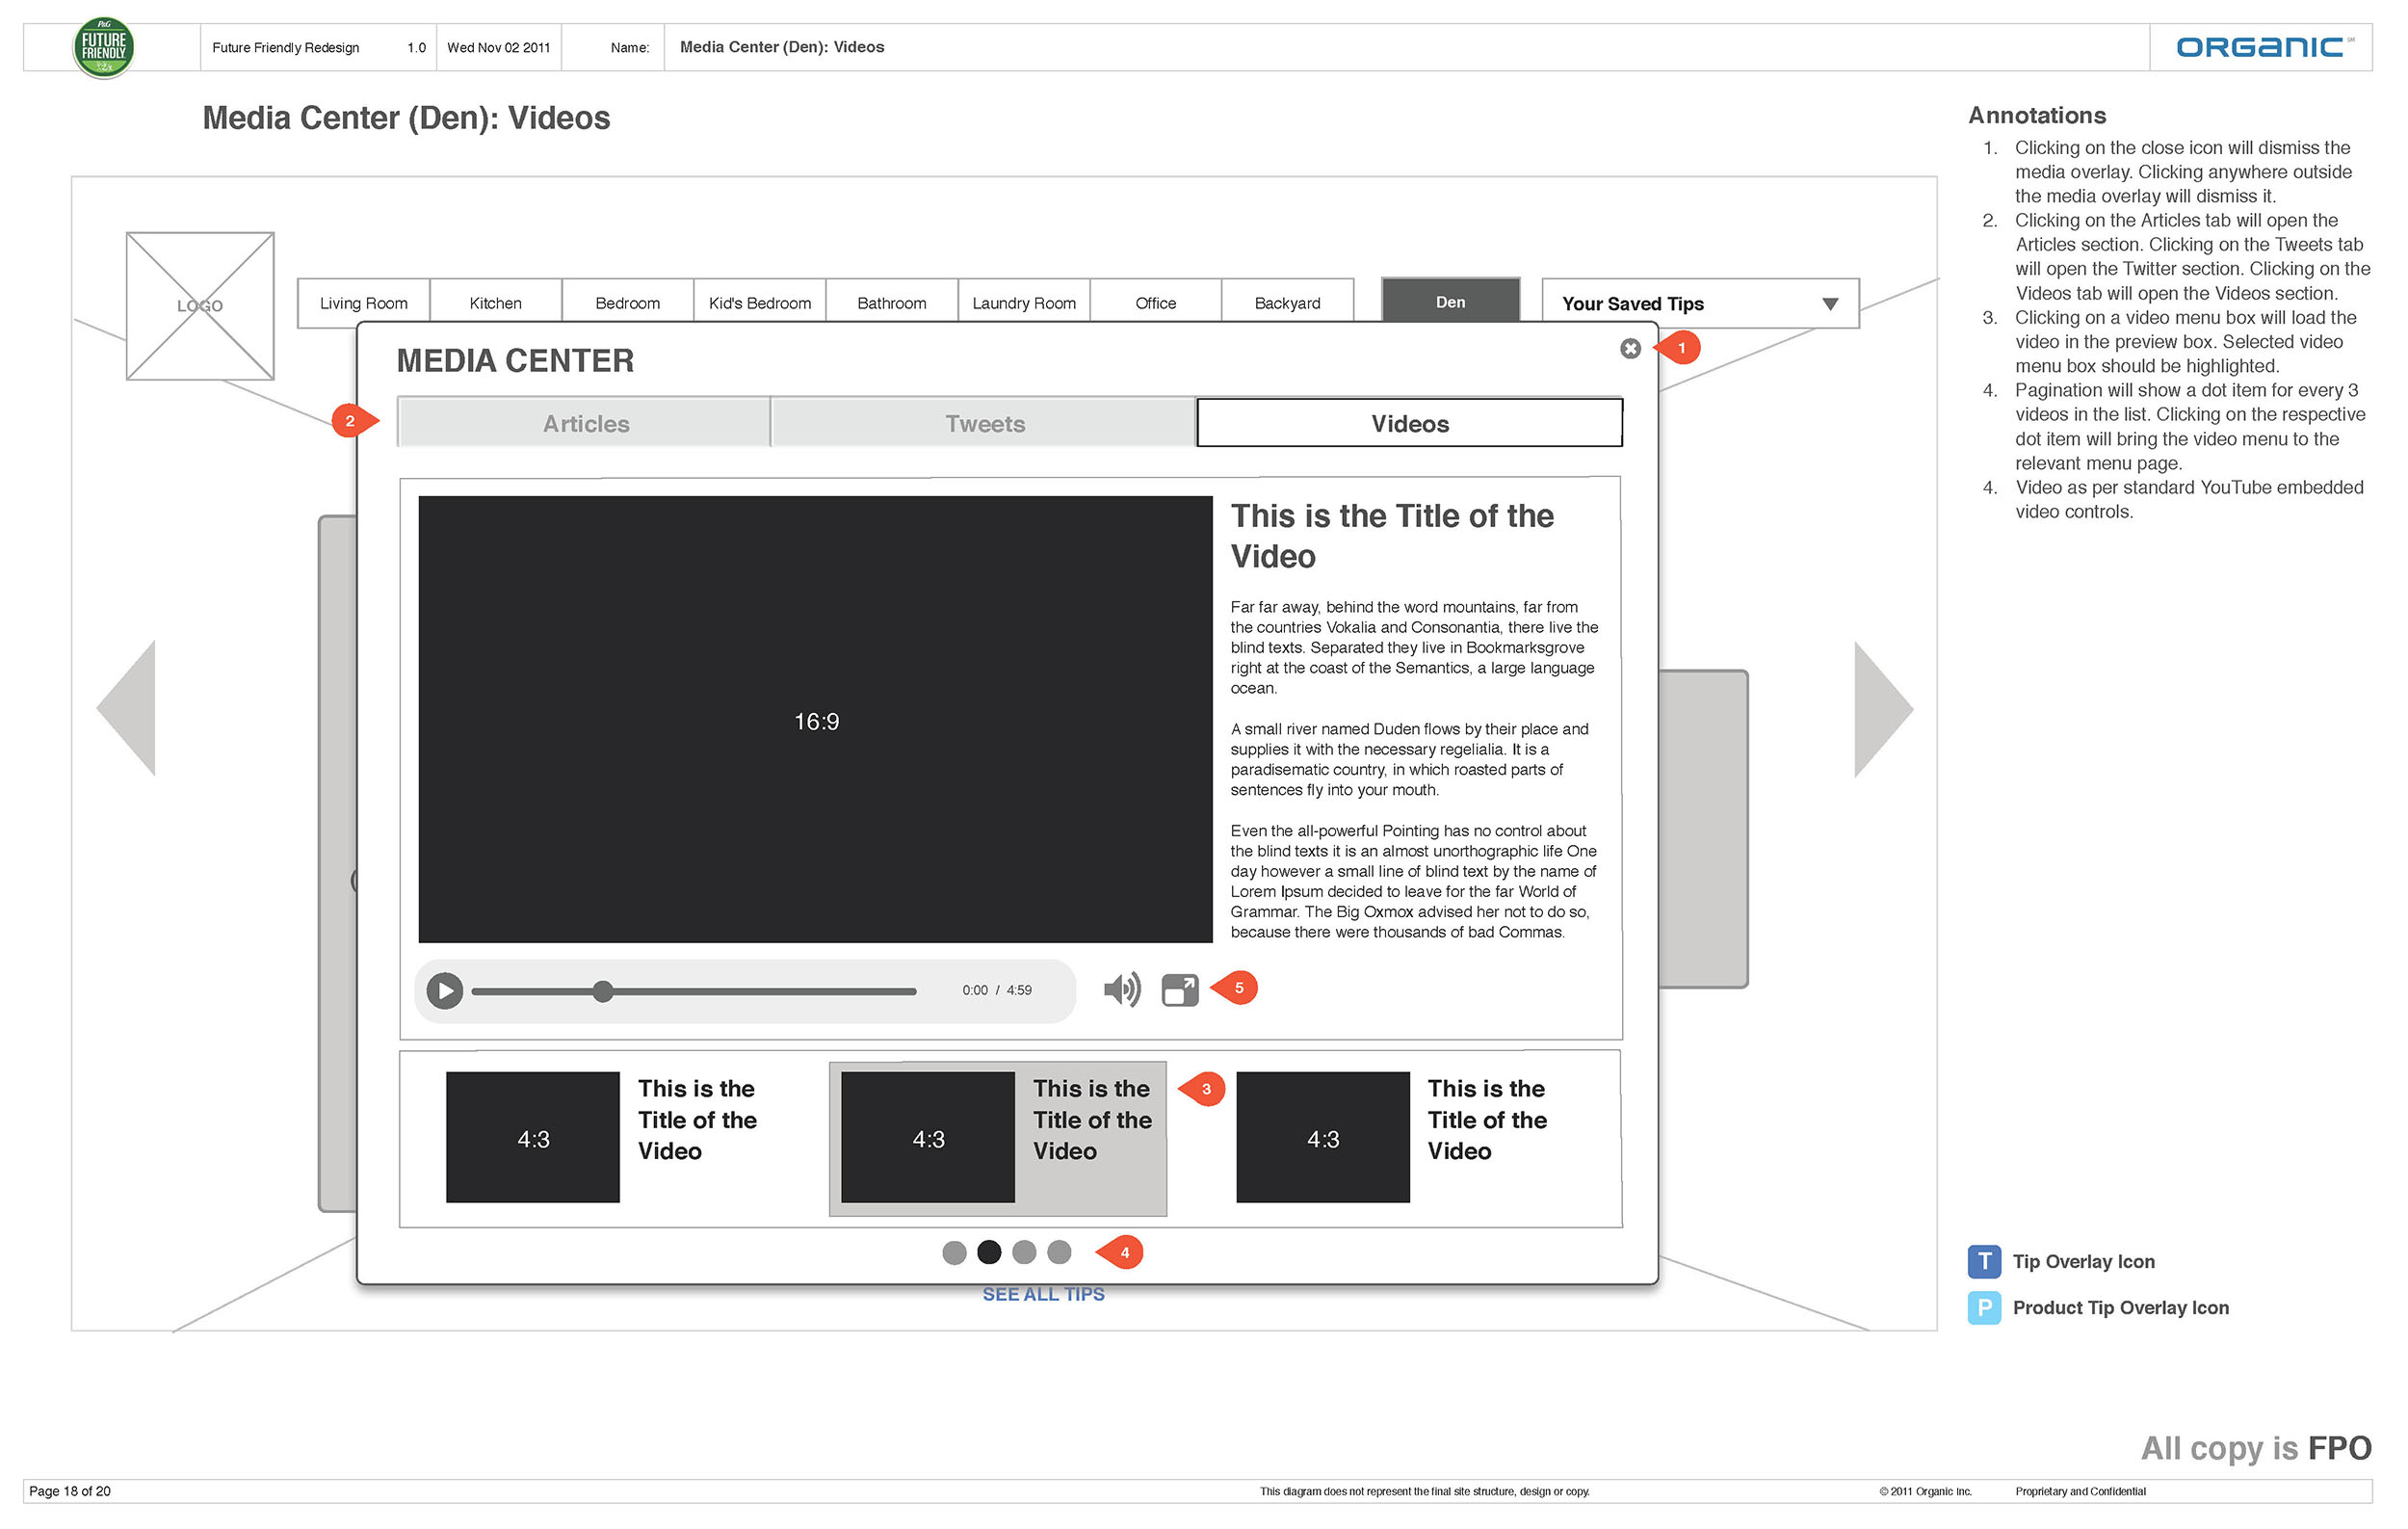Click the left carousel arrow
Screen dimensions: 2408x1529
pos(127,708)
